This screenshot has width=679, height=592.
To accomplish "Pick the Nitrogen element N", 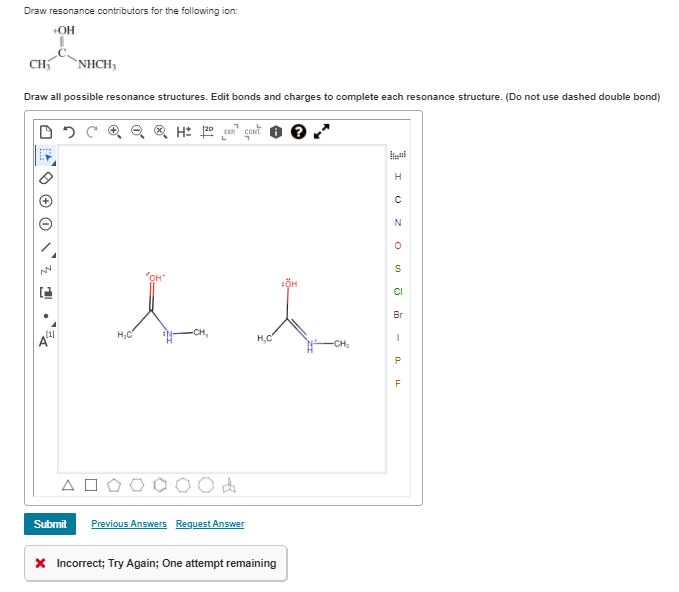I will (398, 223).
